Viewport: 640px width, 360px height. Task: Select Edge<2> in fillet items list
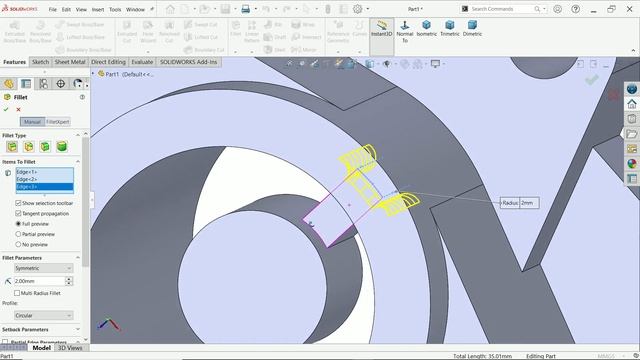(x=44, y=179)
